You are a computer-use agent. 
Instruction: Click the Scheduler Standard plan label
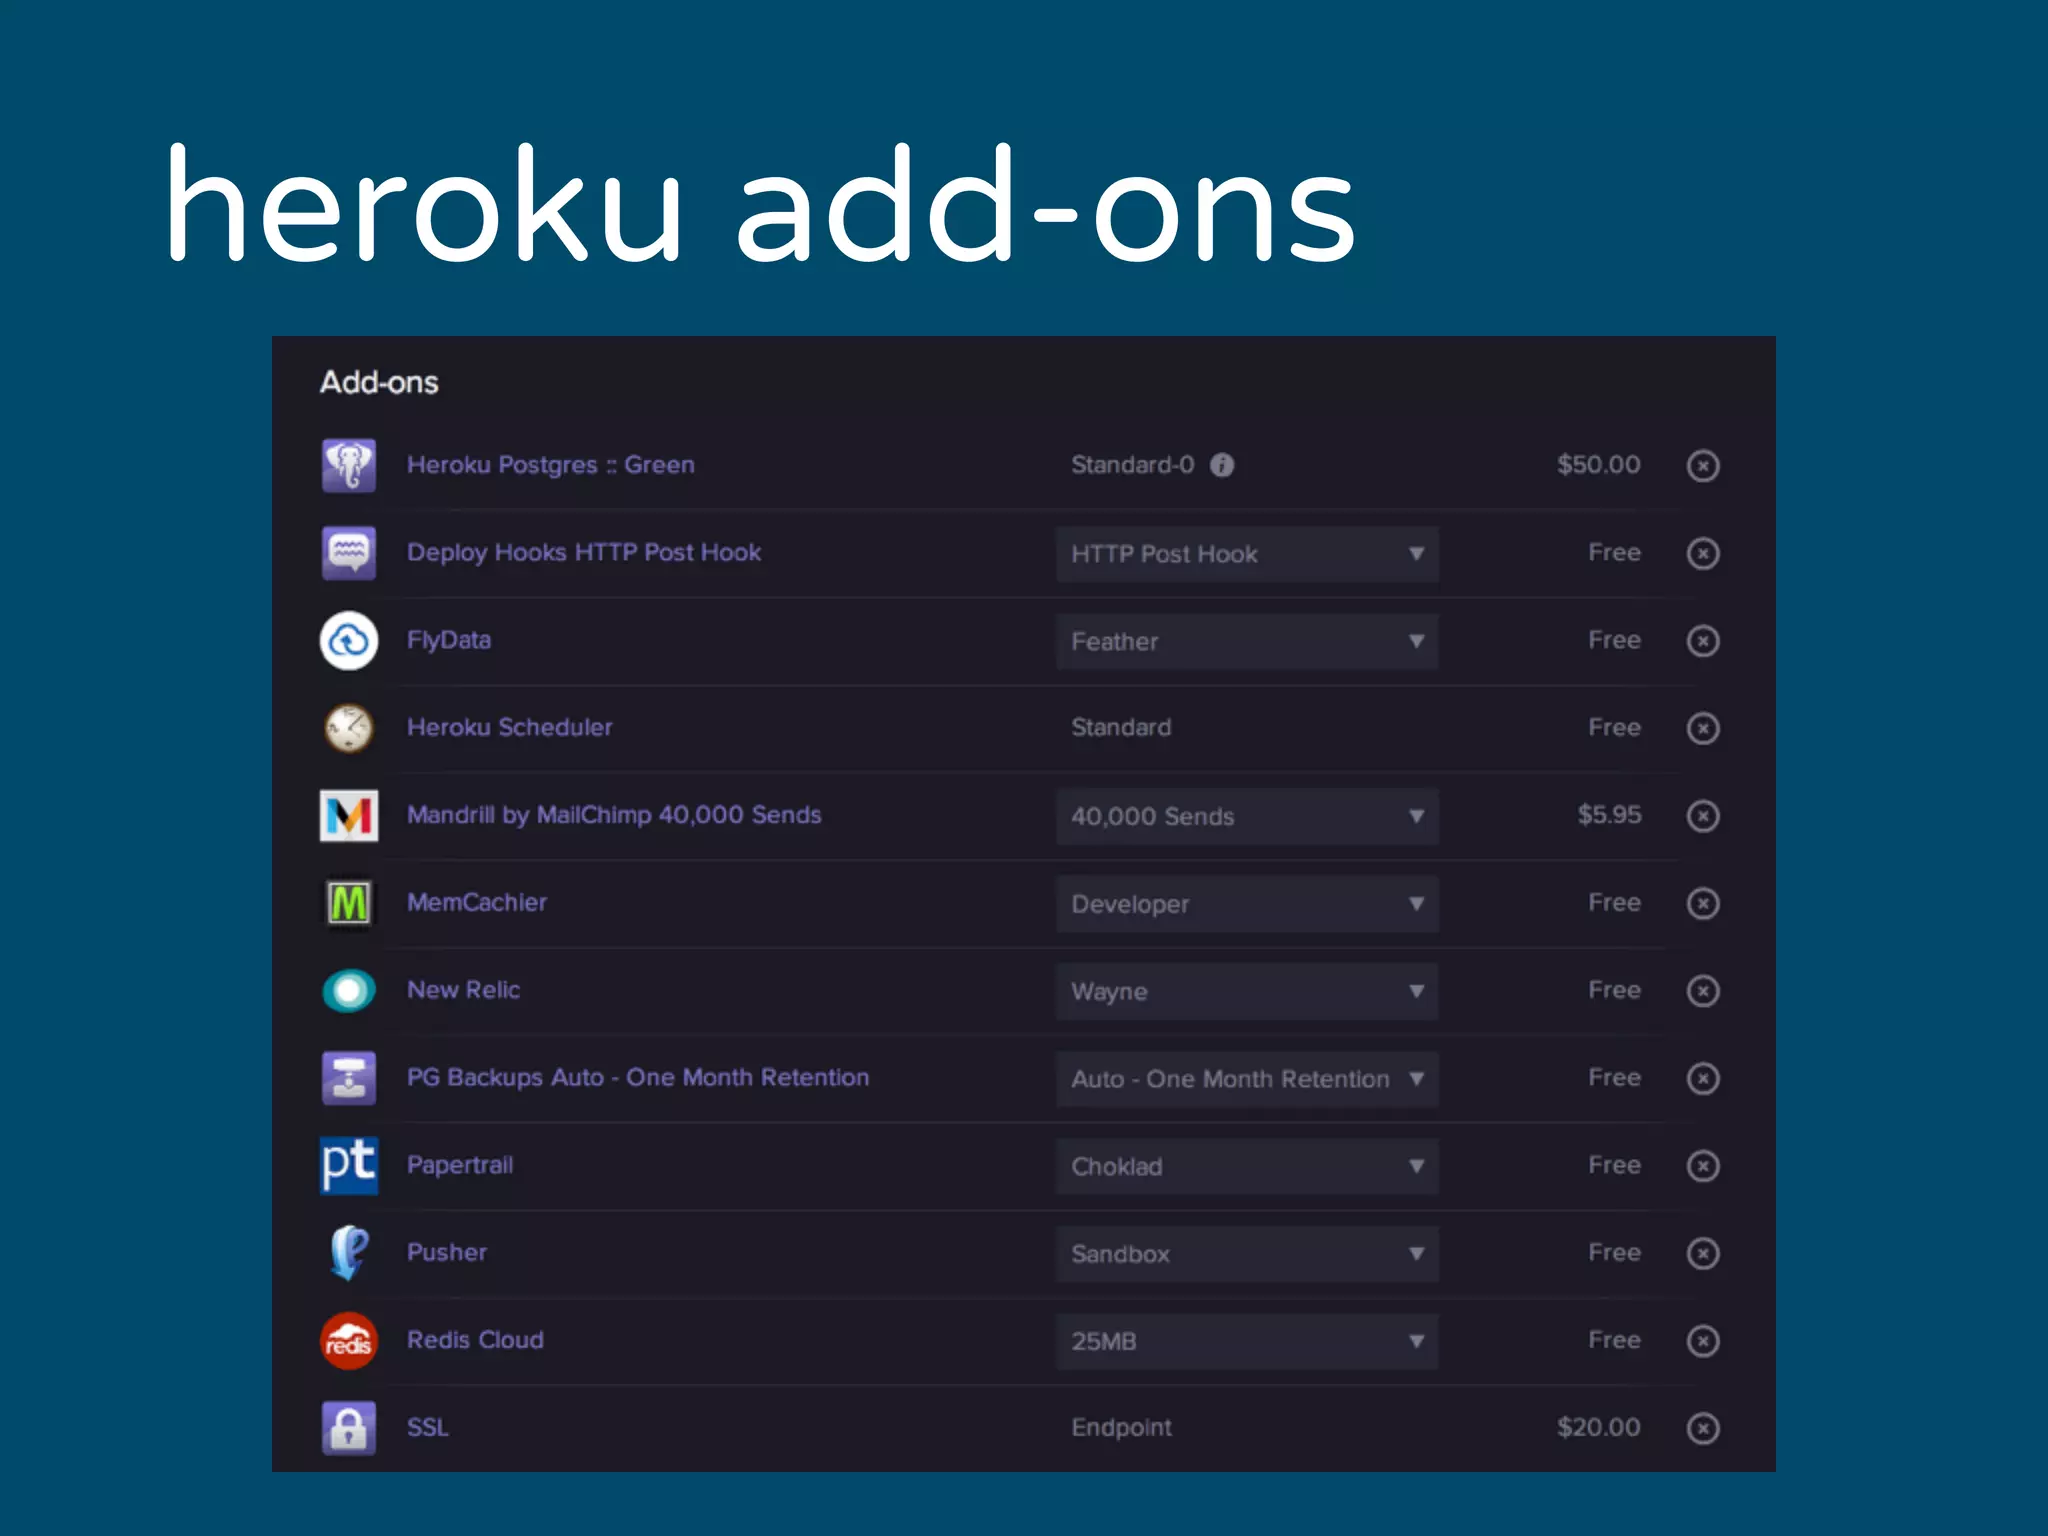(1121, 727)
